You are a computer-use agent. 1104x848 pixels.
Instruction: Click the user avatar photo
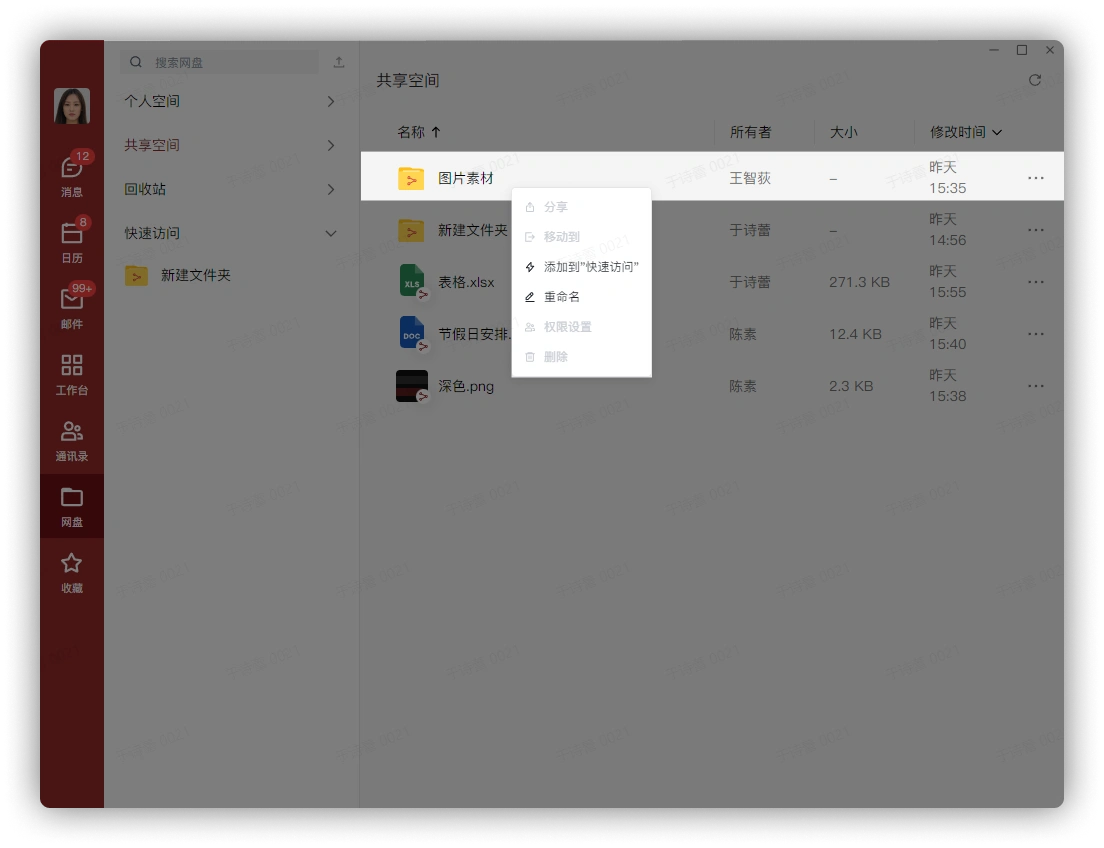[72, 106]
